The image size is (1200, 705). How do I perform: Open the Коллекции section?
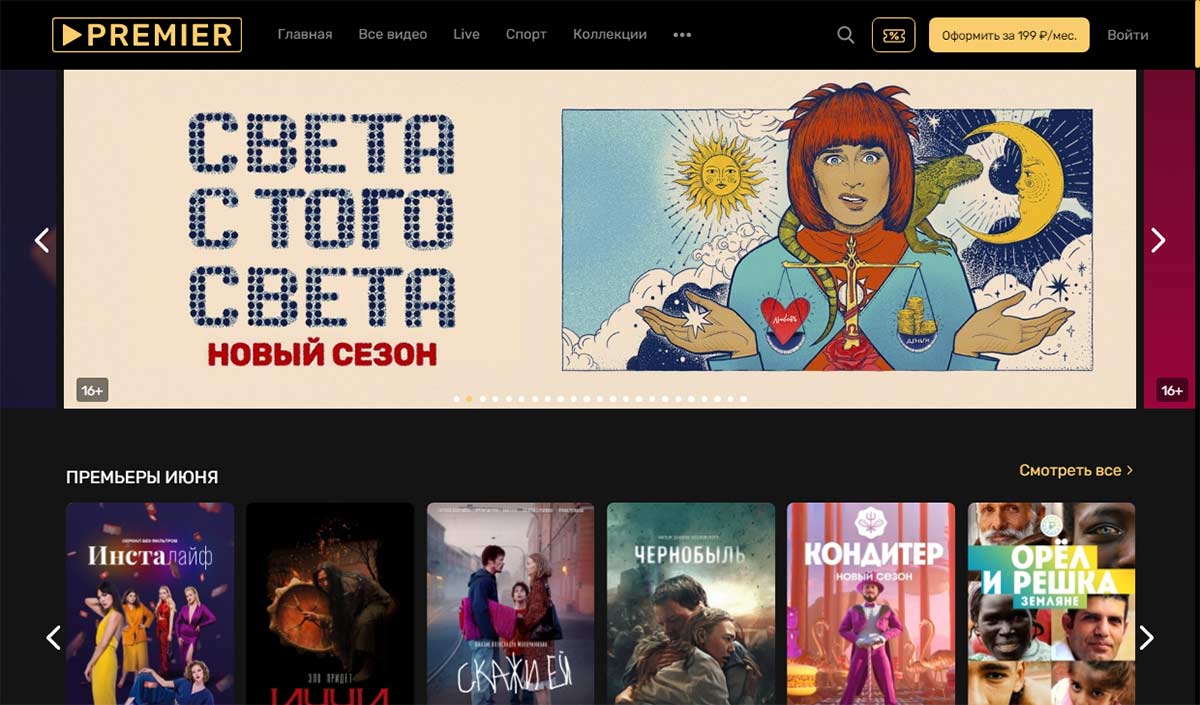(x=610, y=35)
